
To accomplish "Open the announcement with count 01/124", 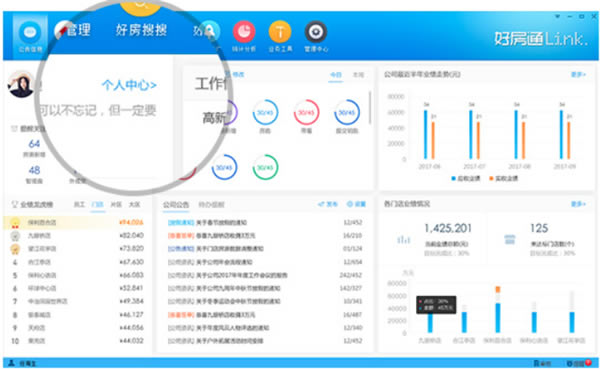I will pos(265,249).
